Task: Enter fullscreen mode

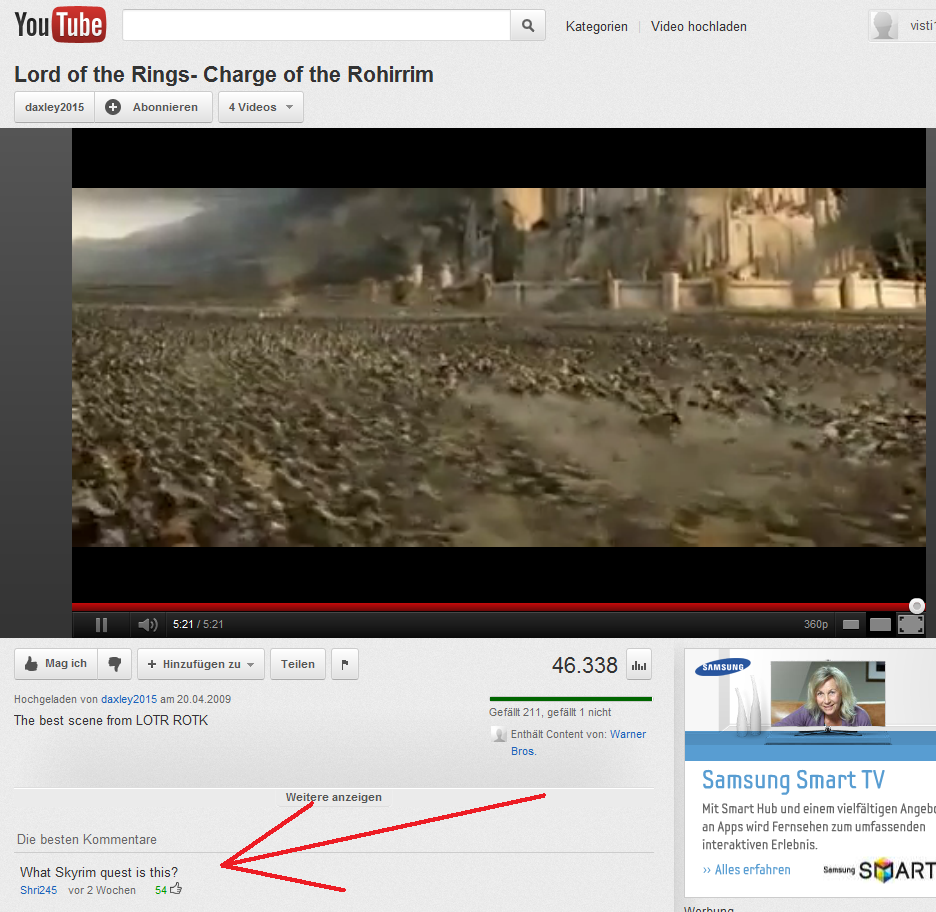Action: pos(911,624)
